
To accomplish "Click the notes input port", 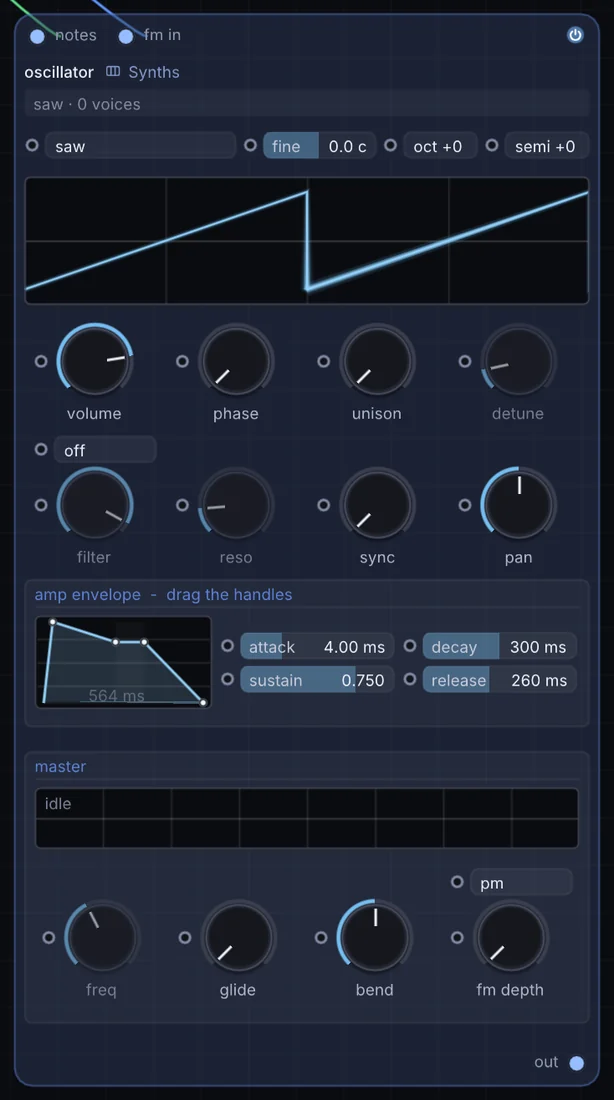I will click(37, 36).
